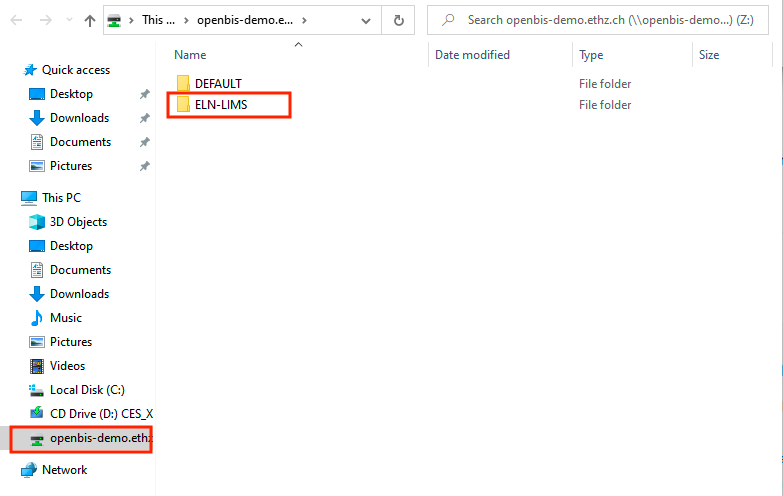
Task: Refresh the current folder view
Action: coord(398,20)
